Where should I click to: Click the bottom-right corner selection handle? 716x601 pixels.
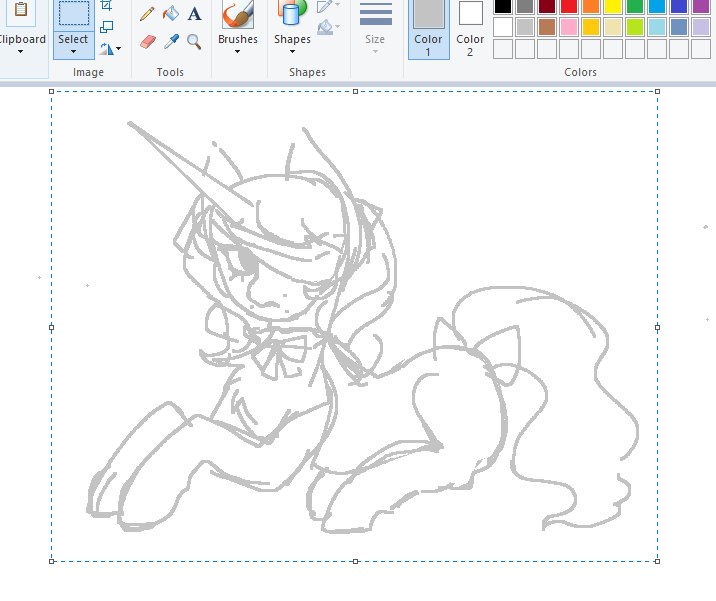pos(658,561)
